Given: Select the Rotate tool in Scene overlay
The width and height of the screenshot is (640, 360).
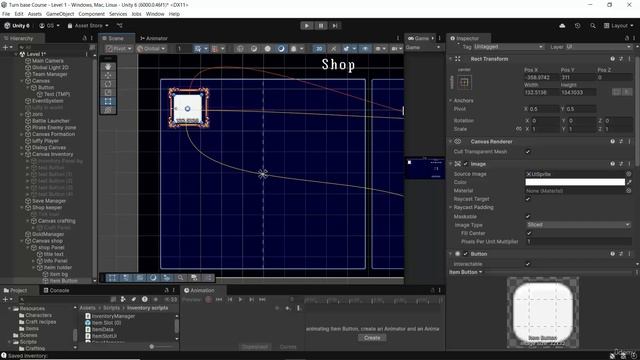Looking at the screenshot, I should (108, 84).
